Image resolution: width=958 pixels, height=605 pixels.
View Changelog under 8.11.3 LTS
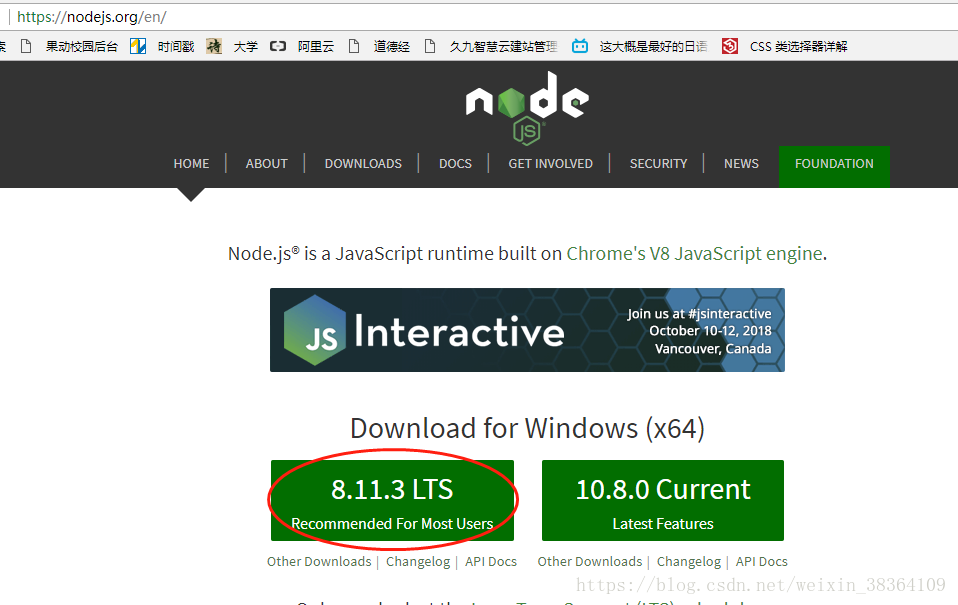418,562
